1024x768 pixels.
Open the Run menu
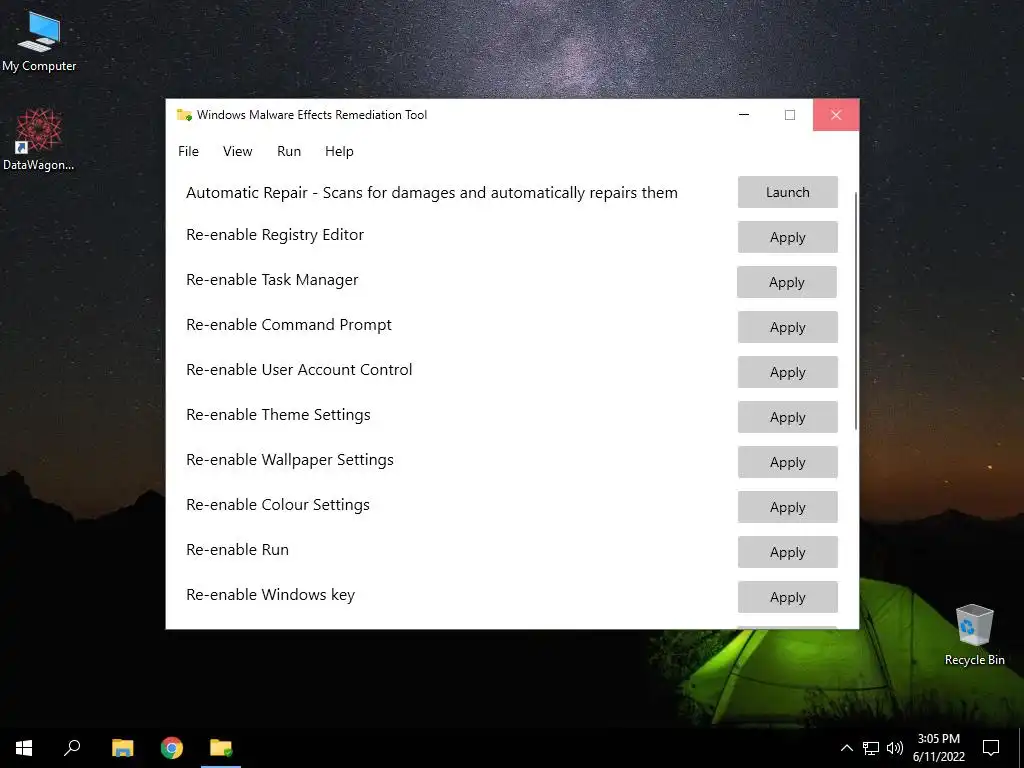coord(289,152)
